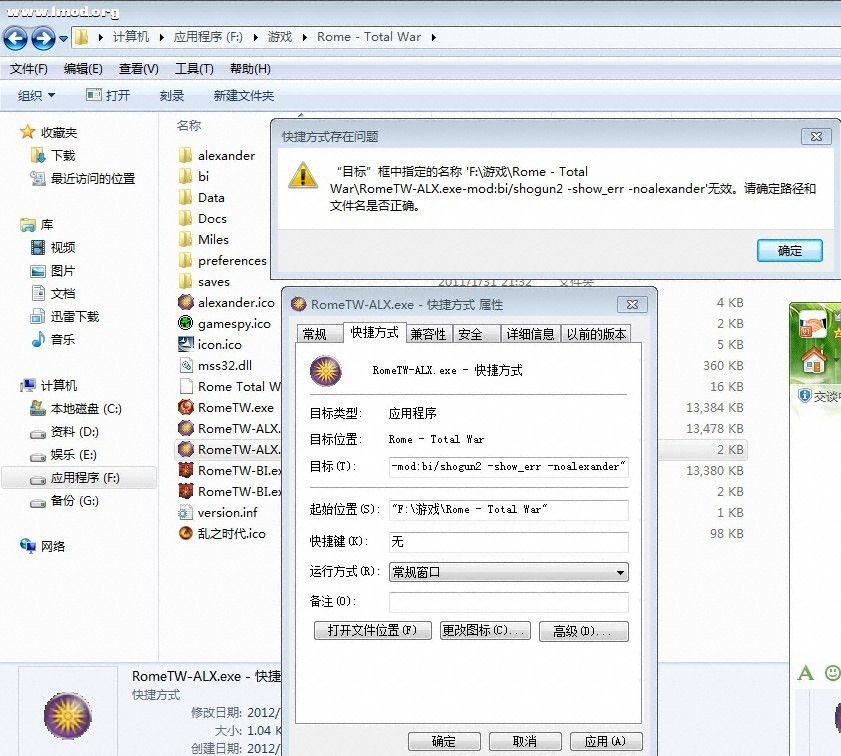Click the back navigation arrow
The width and height of the screenshot is (841, 756).
[15, 38]
